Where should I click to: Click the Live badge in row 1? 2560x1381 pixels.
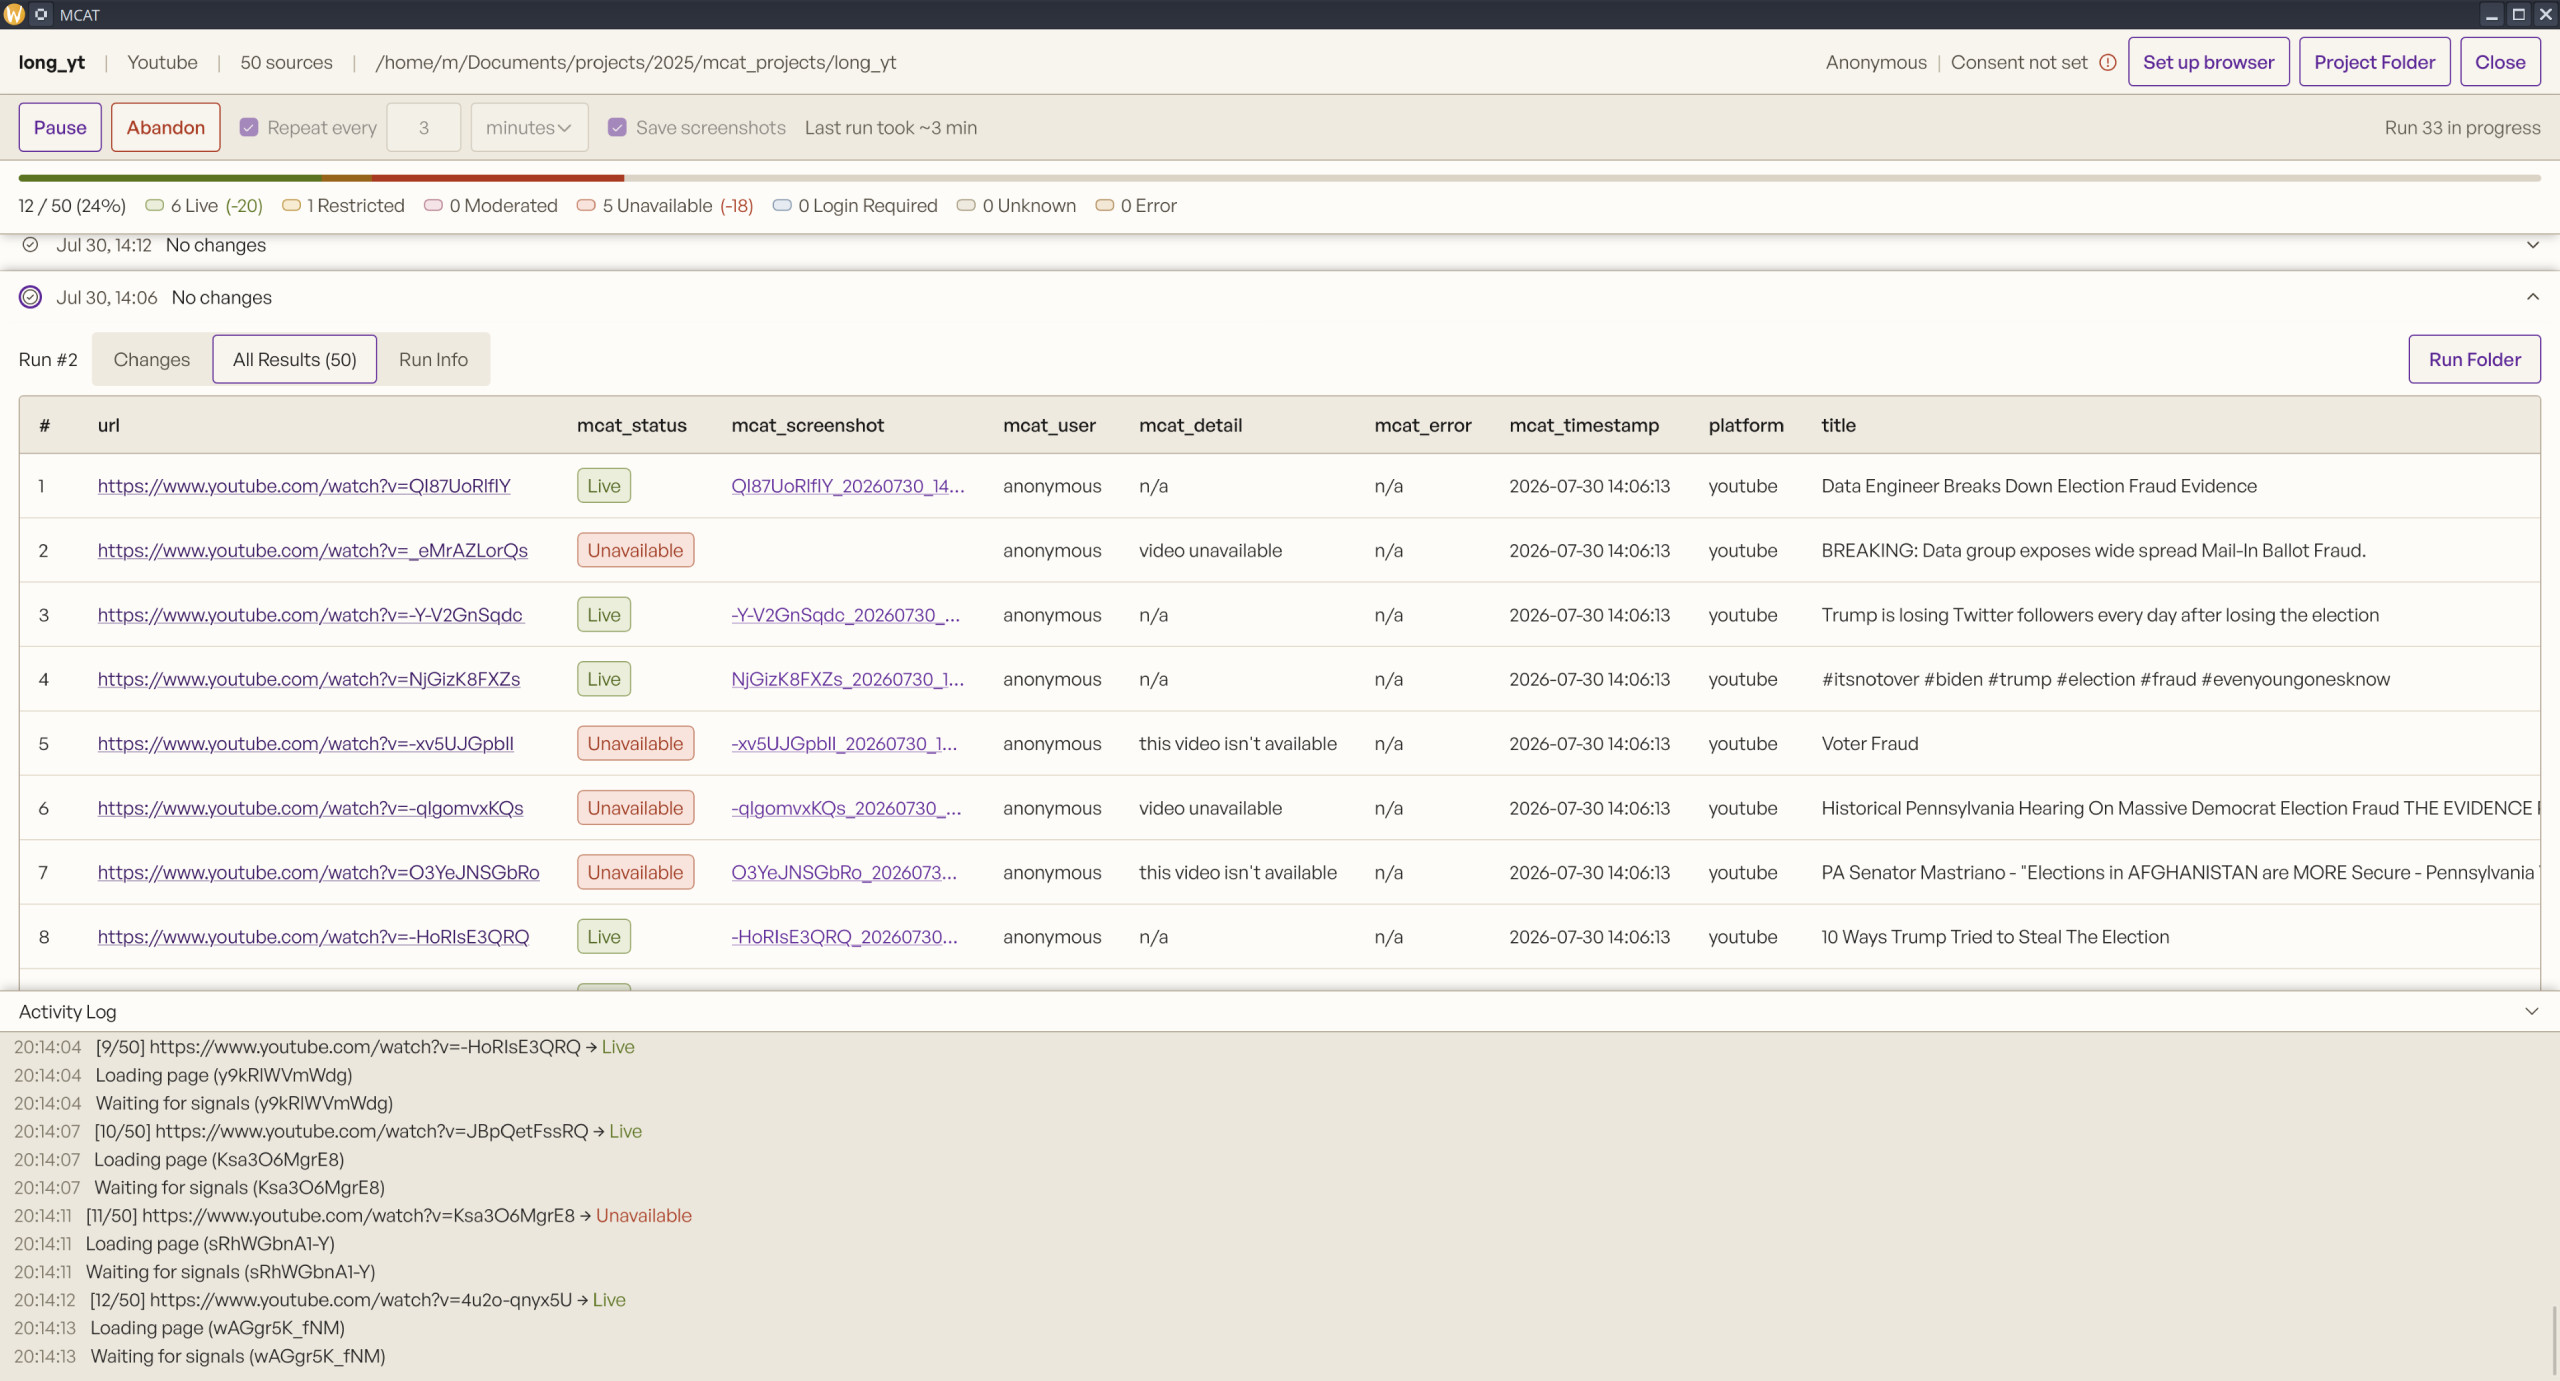click(x=604, y=486)
